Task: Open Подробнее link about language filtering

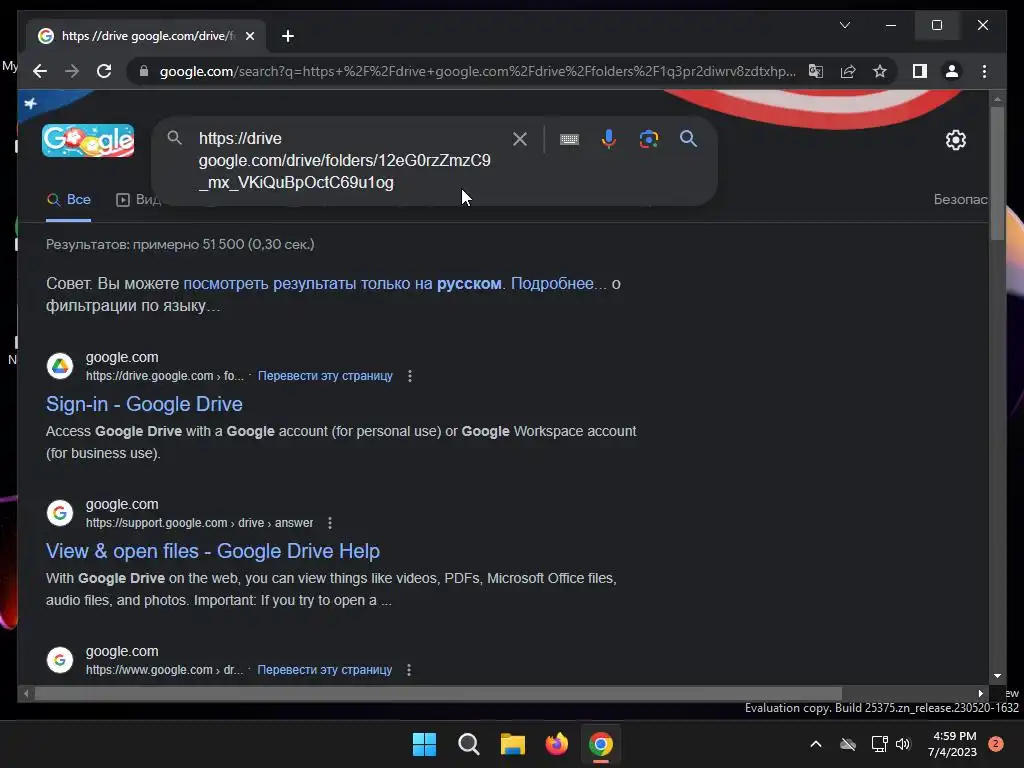Action: click(x=558, y=283)
